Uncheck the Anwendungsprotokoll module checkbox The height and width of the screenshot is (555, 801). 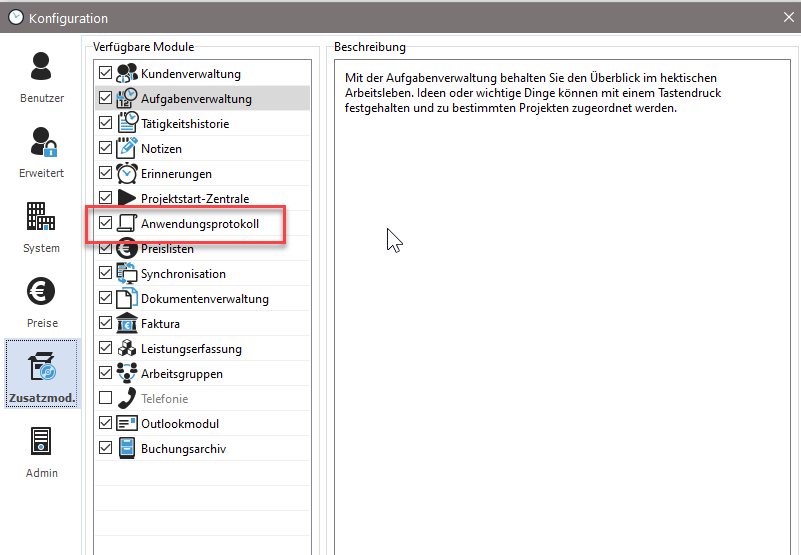105,224
